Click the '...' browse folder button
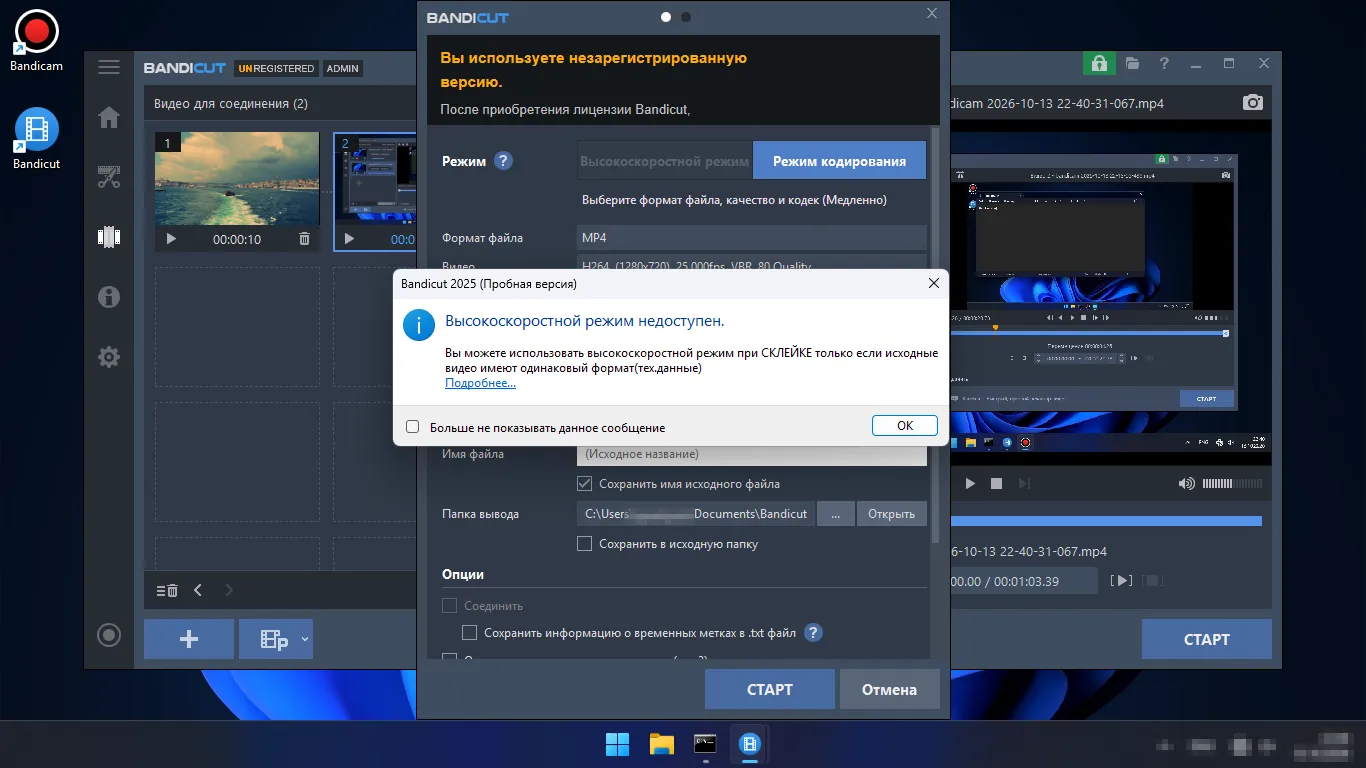 click(835, 514)
